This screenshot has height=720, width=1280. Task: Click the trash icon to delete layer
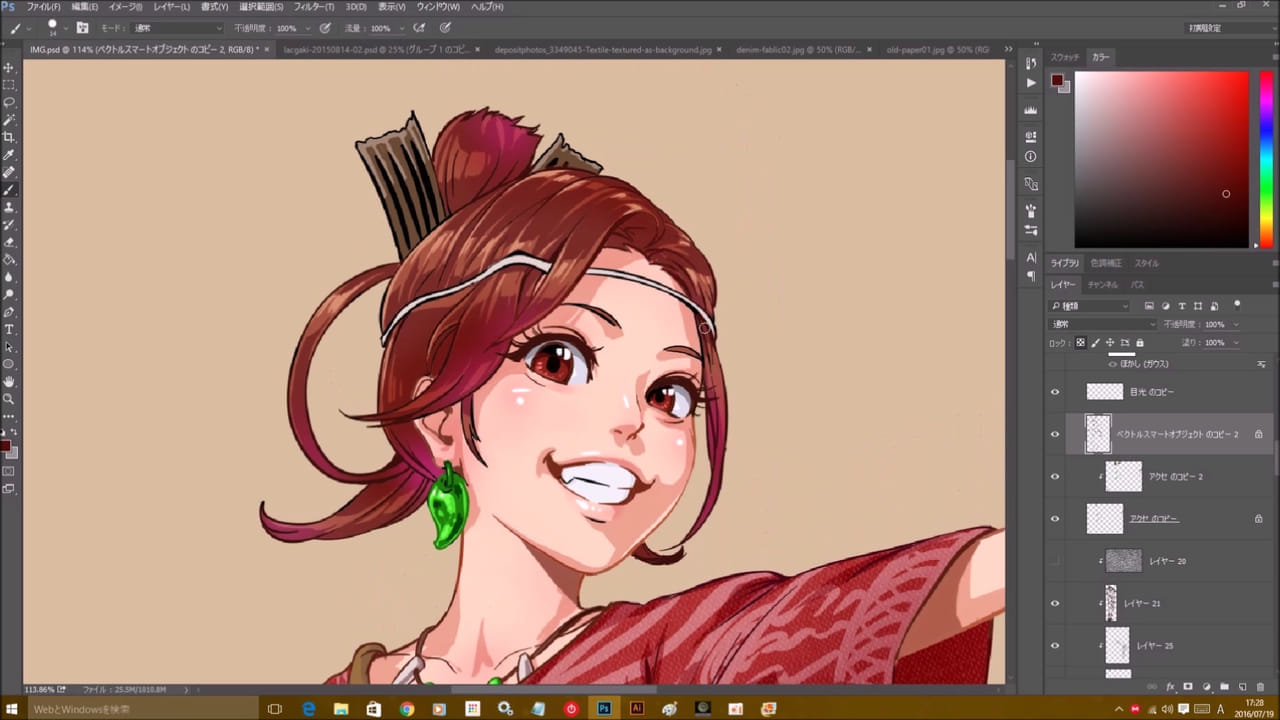coord(1259,687)
